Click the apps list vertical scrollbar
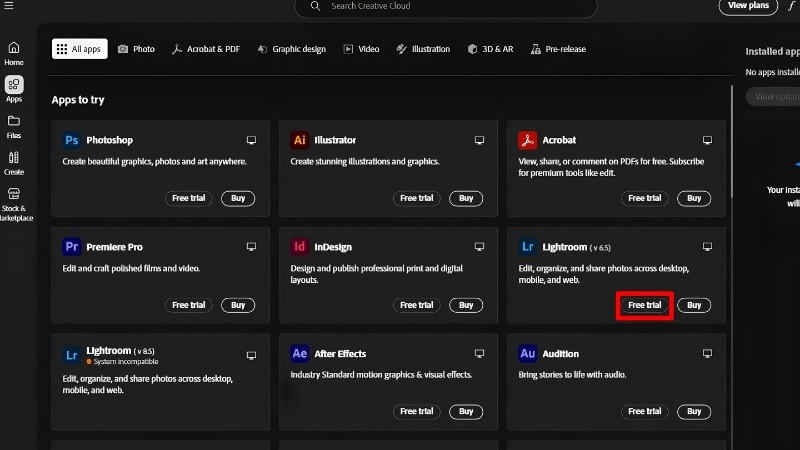The height and width of the screenshot is (450, 800). [732, 141]
